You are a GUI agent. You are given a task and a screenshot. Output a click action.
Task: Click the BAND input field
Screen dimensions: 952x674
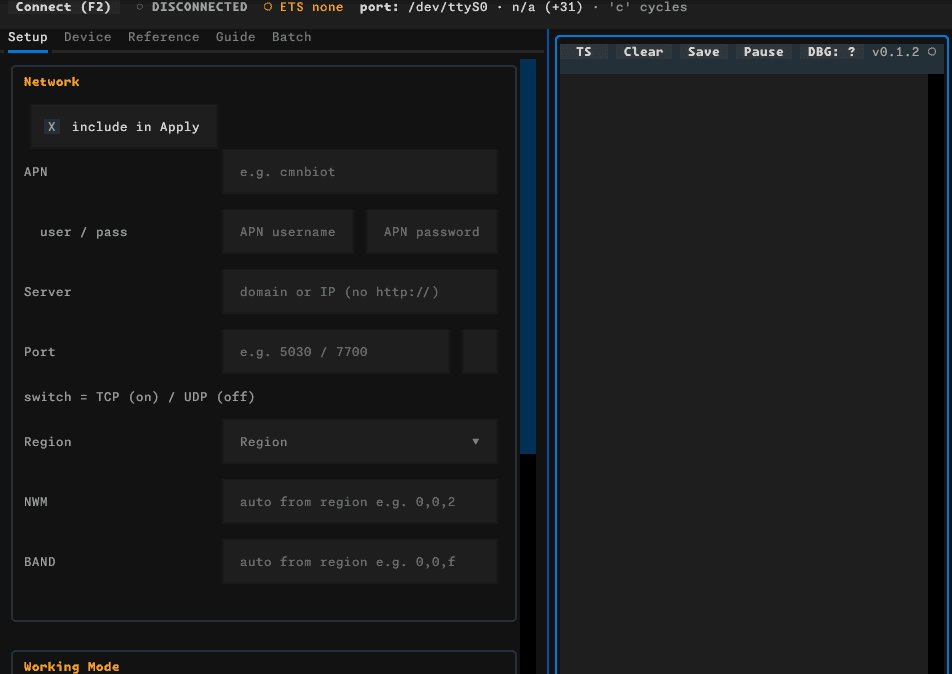pos(360,562)
